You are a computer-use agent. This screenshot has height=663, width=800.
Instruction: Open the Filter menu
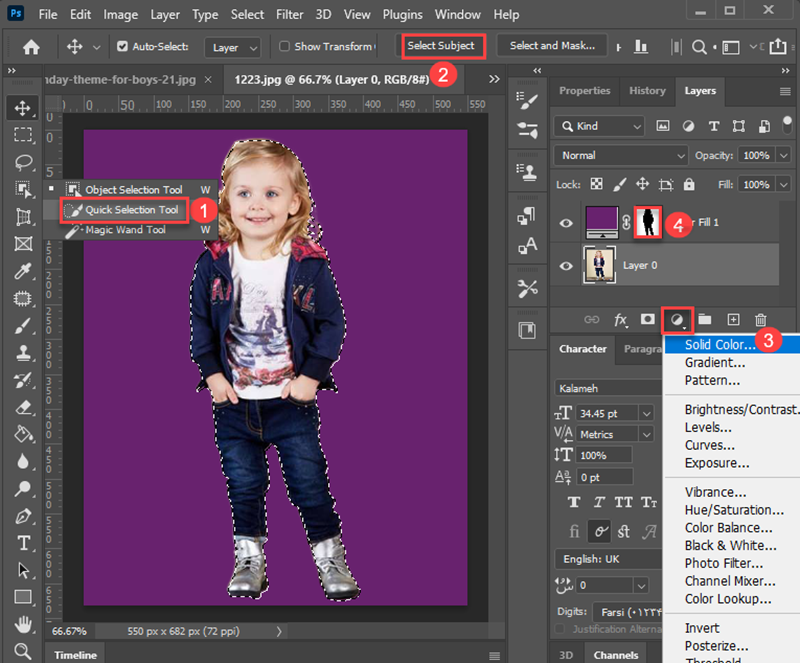pyautogui.click(x=289, y=14)
